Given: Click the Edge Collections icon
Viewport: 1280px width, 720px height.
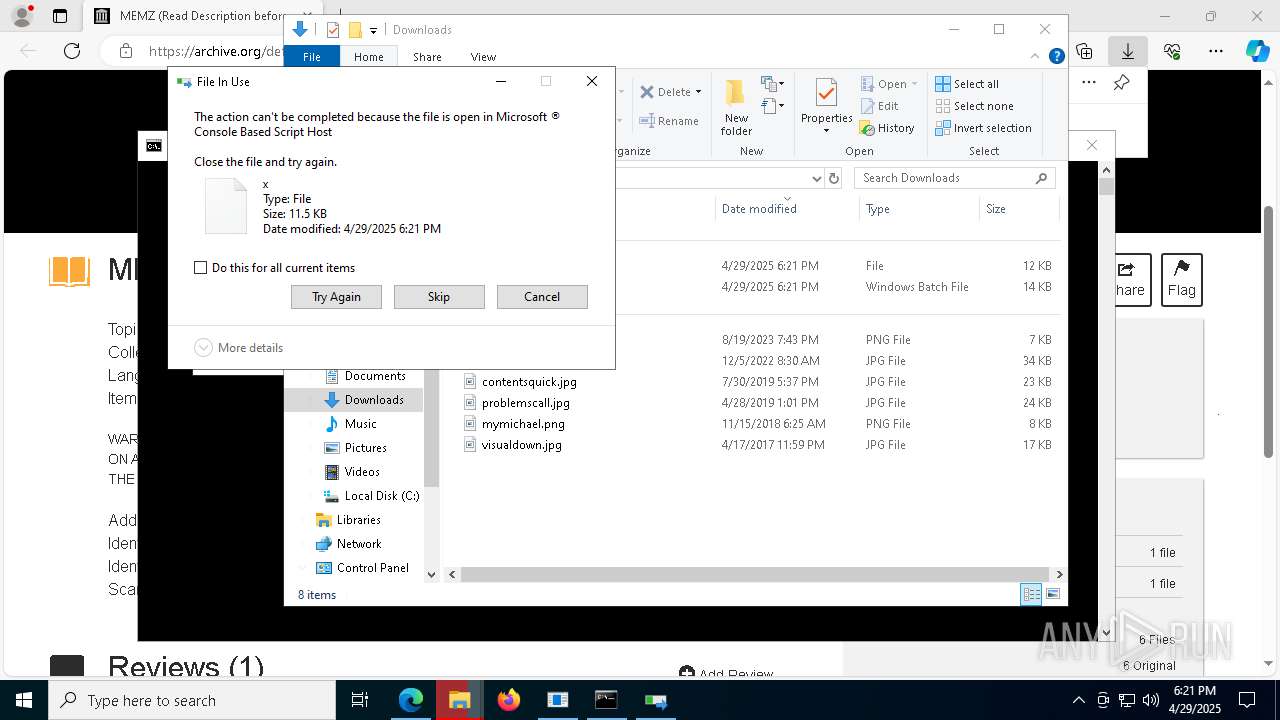Looking at the screenshot, I should point(1084,51).
